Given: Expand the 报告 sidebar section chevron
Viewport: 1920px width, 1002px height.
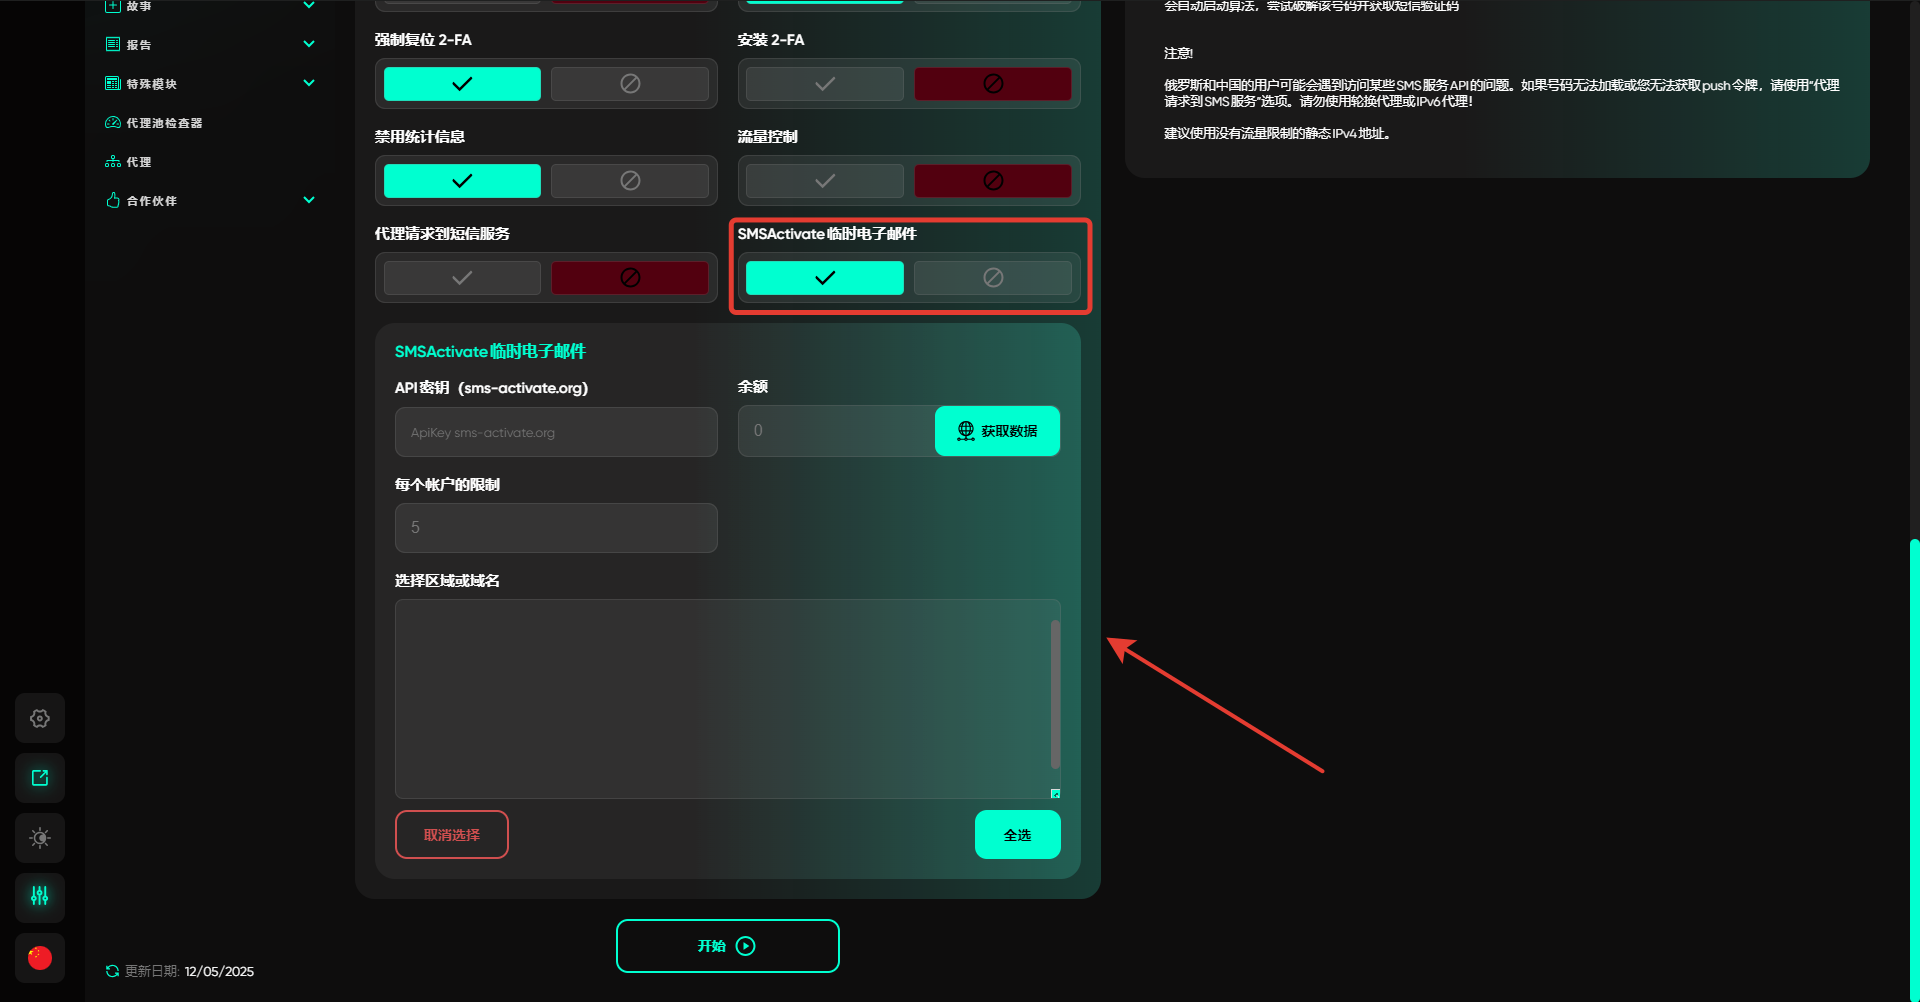Looking at the screenshot, I should click(x=309, y=44).
